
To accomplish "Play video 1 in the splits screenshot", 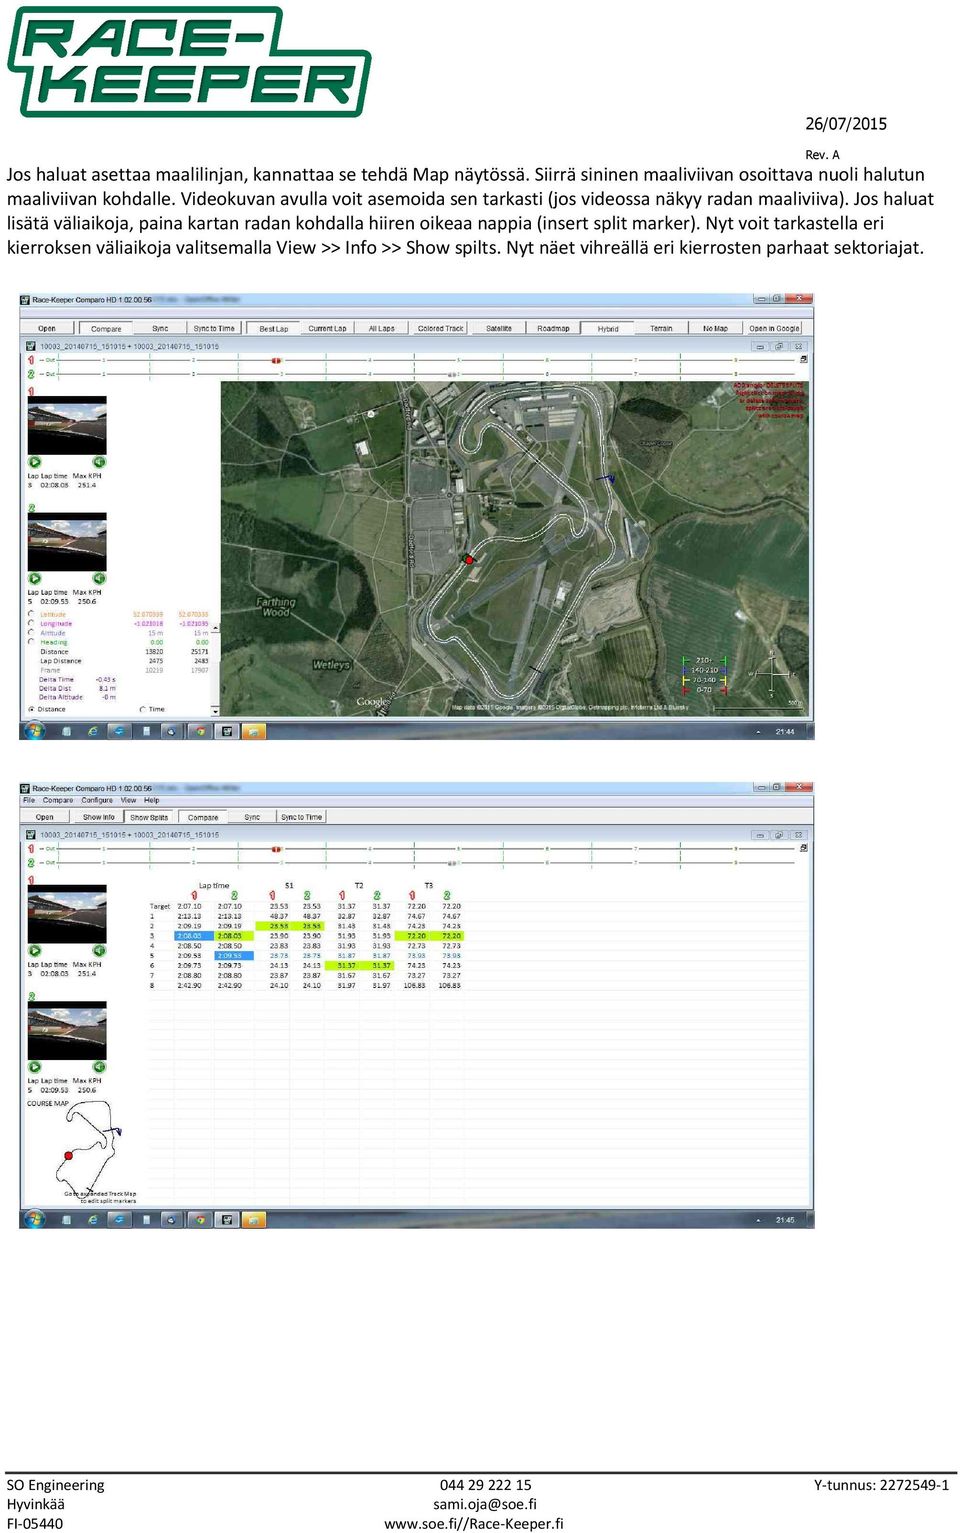I will coord(35,951).
